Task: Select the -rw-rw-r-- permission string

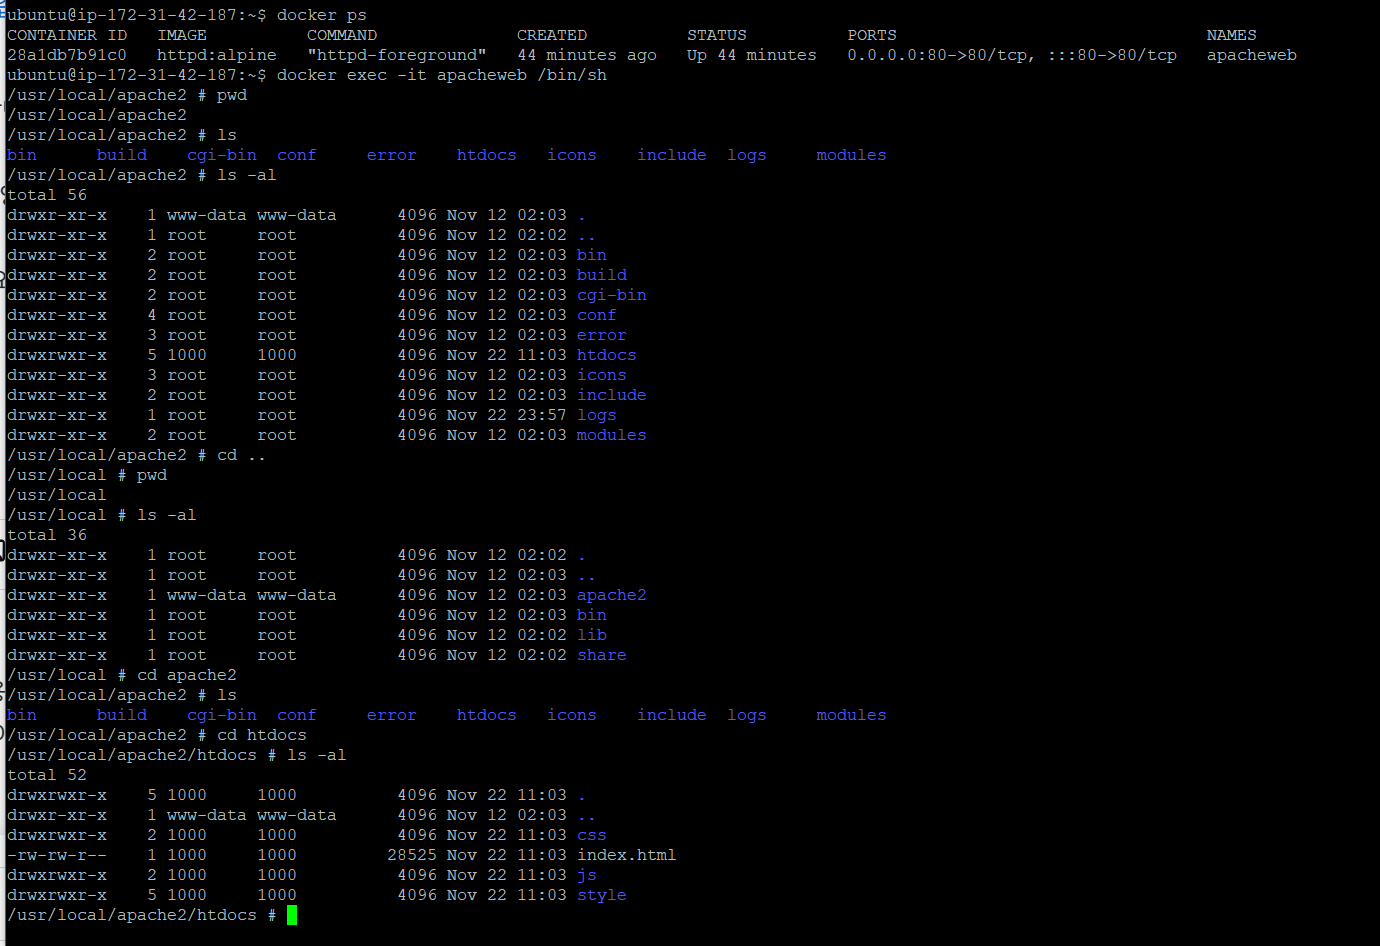Action: tap(57, 855)
